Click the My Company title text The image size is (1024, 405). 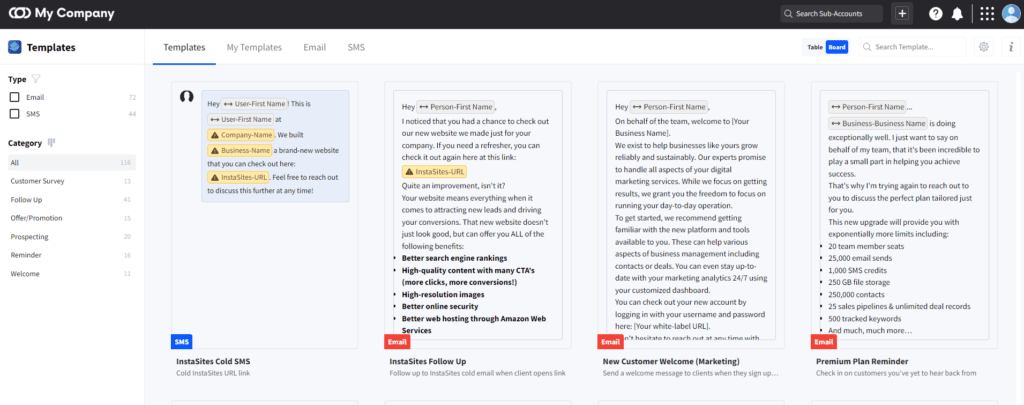coord(74,14)
